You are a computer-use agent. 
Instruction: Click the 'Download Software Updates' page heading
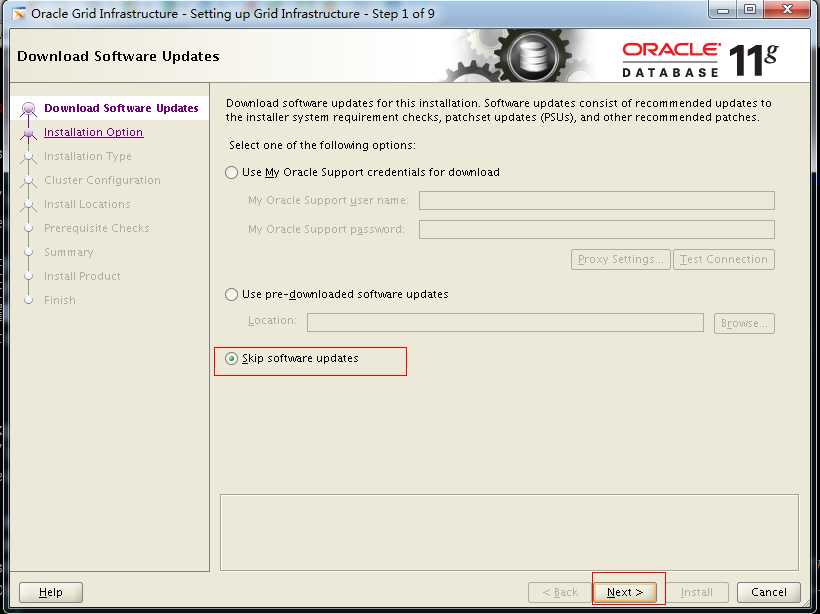(x=118, y=56)
